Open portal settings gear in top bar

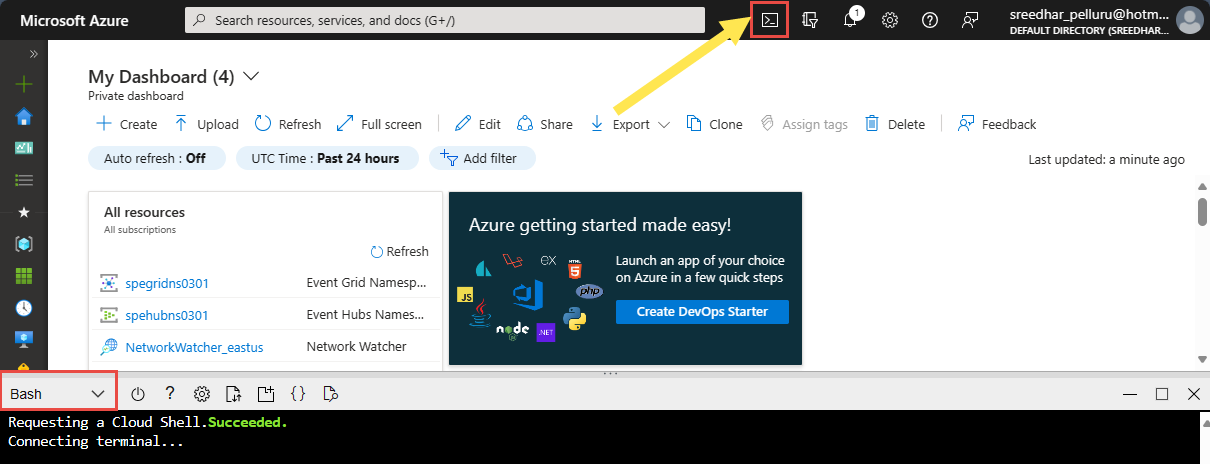pos(890,20)
